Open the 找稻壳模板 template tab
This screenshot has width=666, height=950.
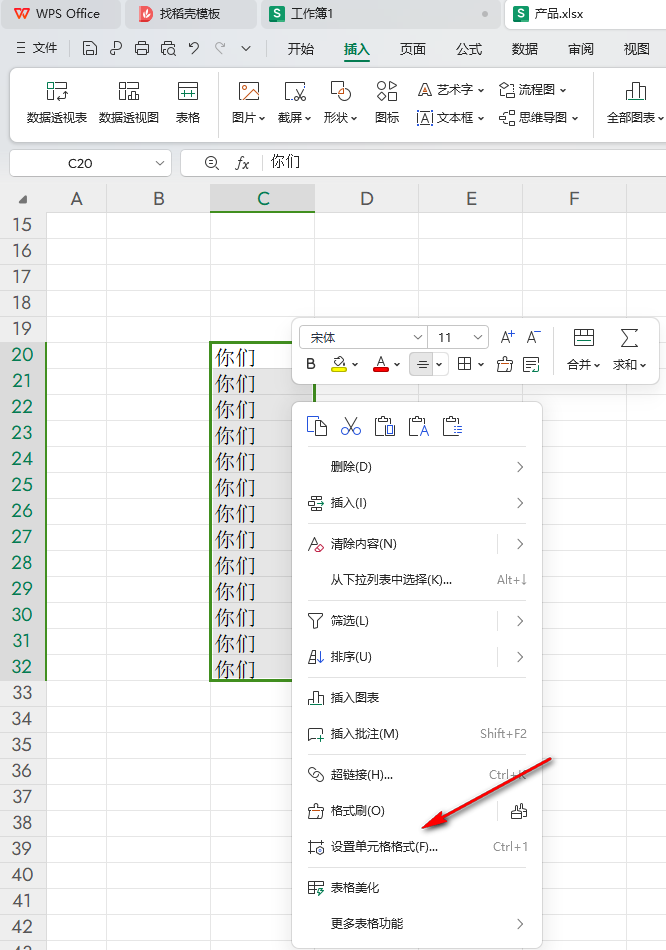coord(190,14)
